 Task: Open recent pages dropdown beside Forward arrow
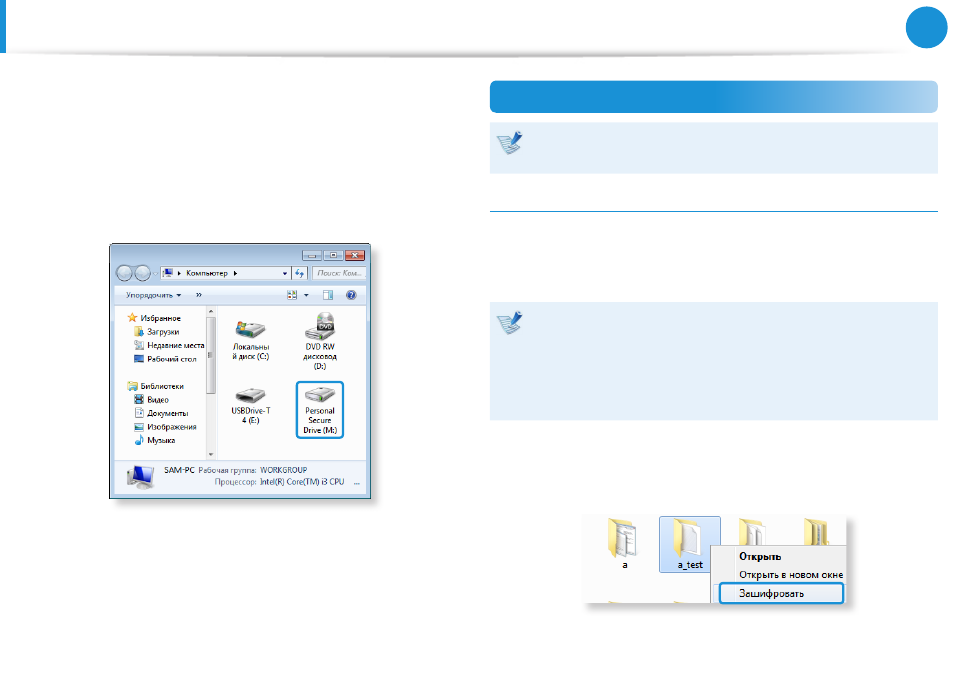coord(155,274)
